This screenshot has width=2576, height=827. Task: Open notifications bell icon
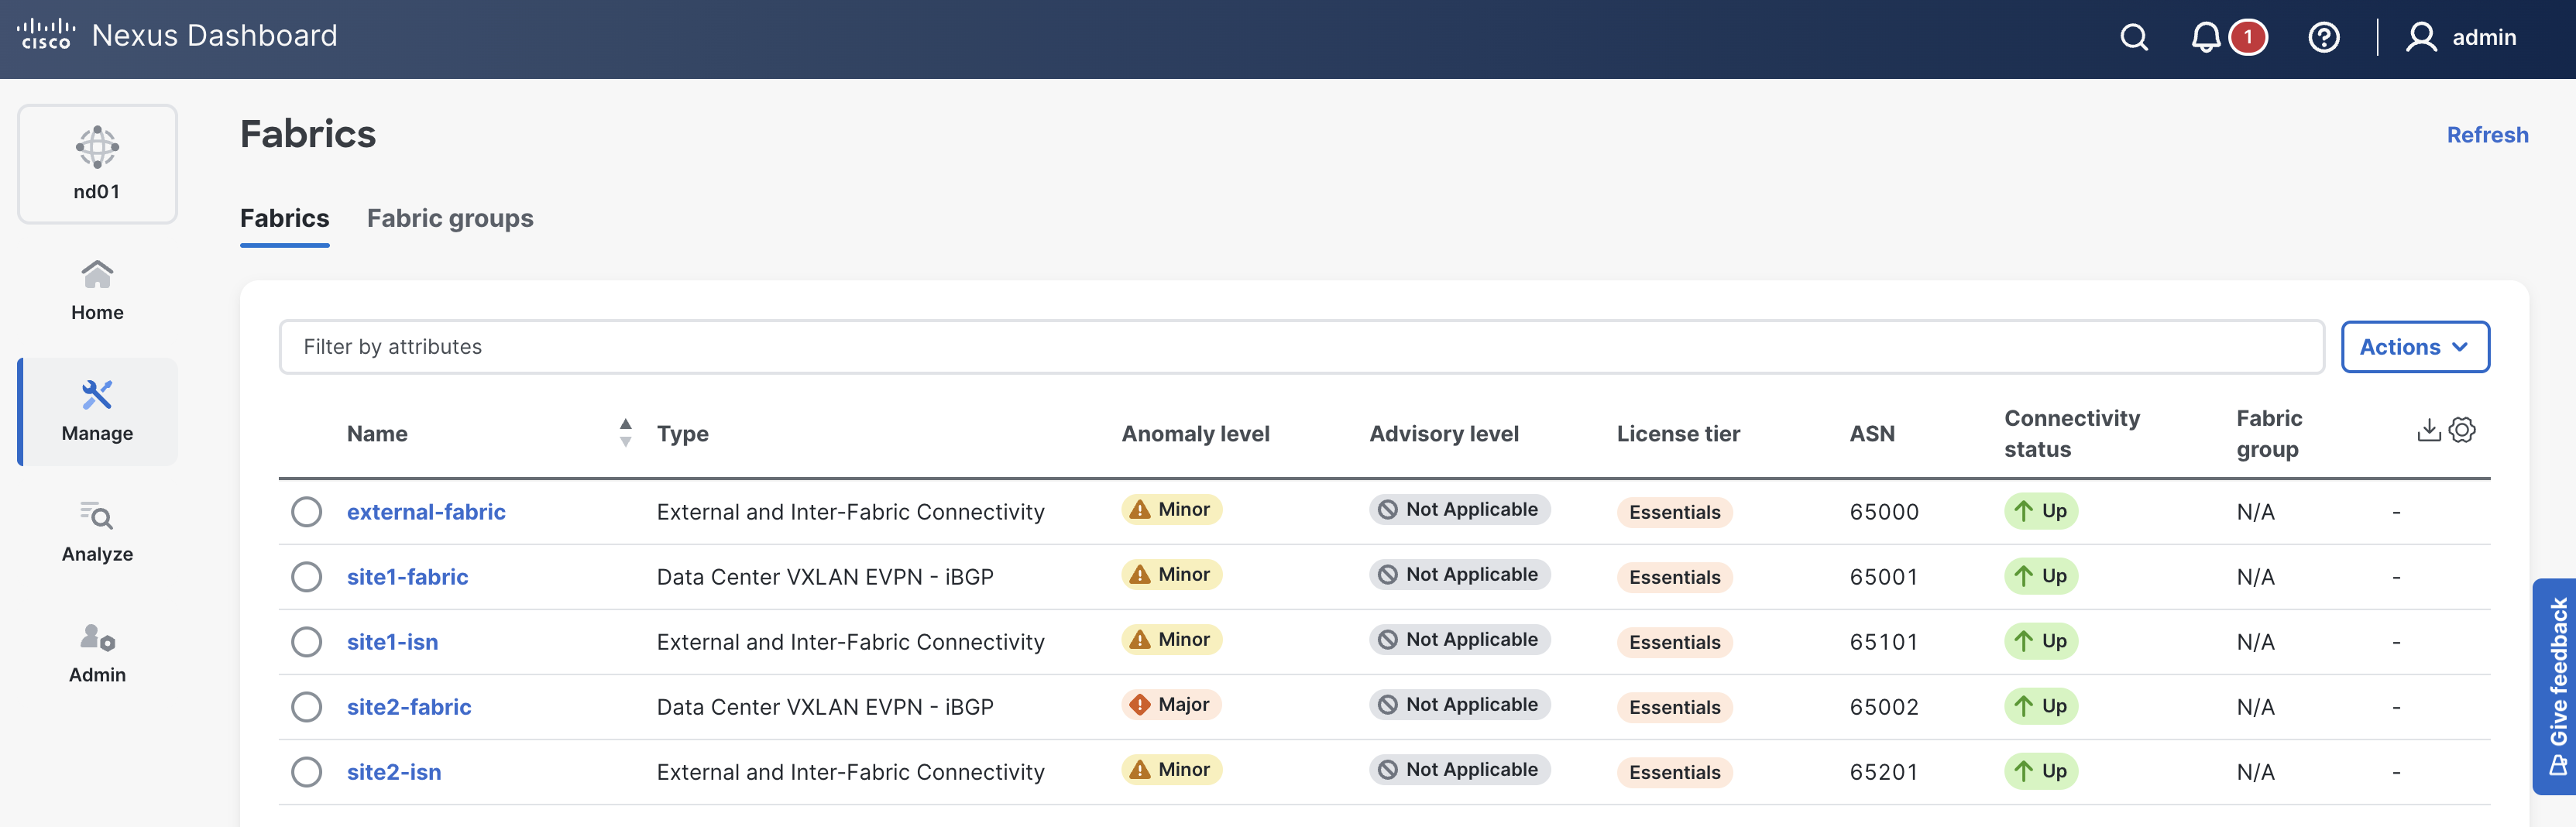(2205, 38)
